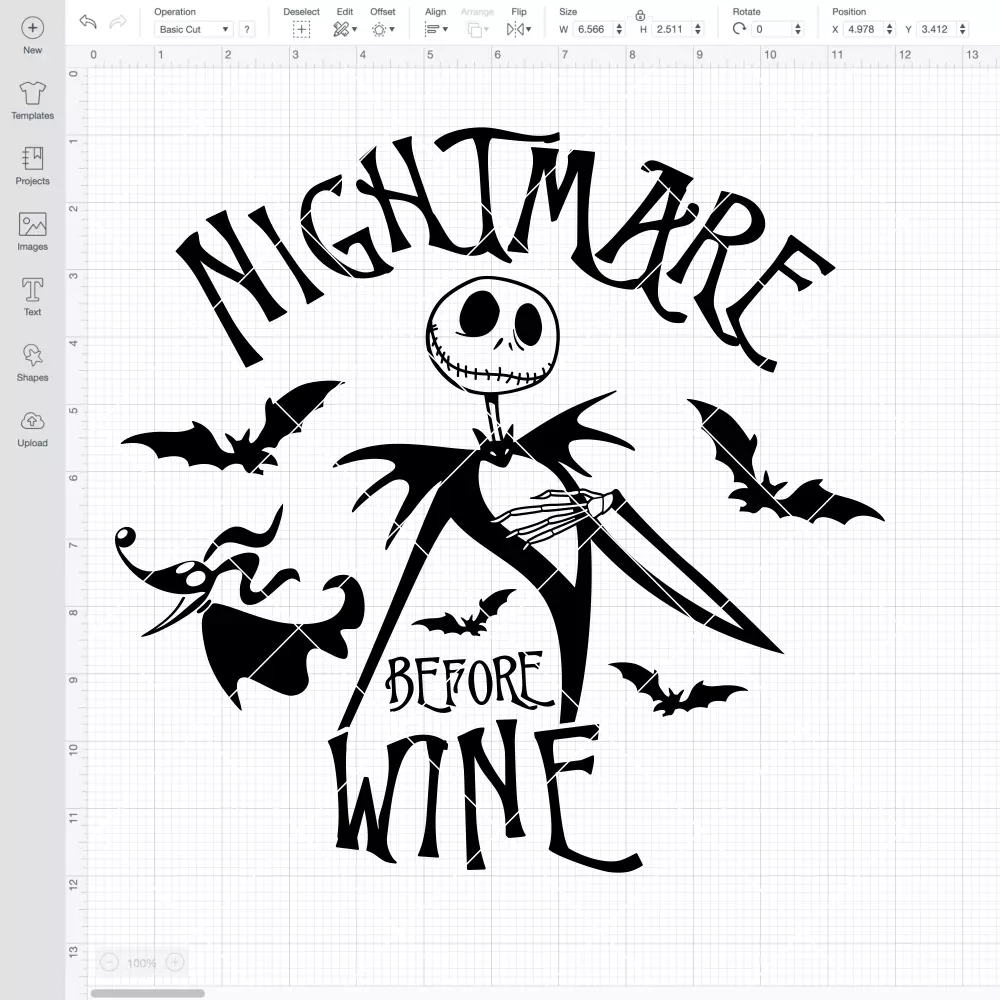Adjust the Y position stepper

pyautogui.click(x=963, y=29)
